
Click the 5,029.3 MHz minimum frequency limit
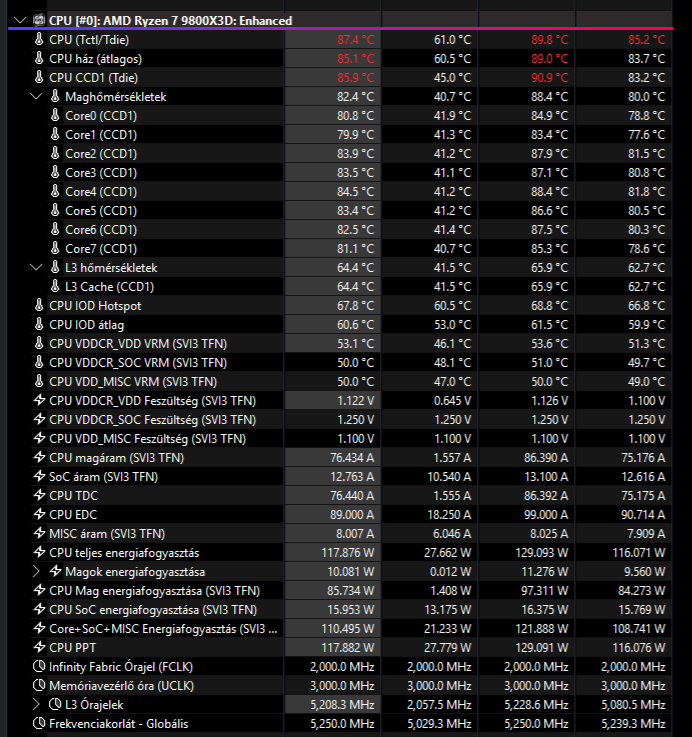pos(439,724)
